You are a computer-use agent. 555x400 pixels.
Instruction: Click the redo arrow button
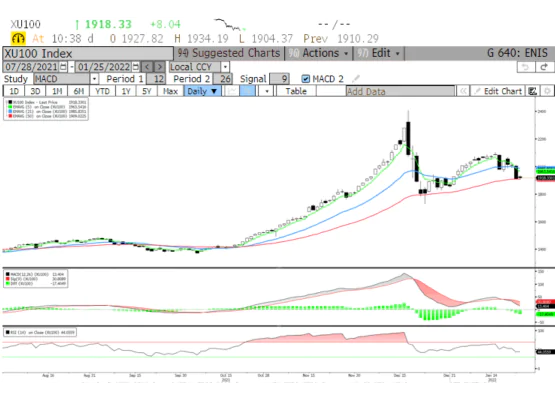click(544, 67)
